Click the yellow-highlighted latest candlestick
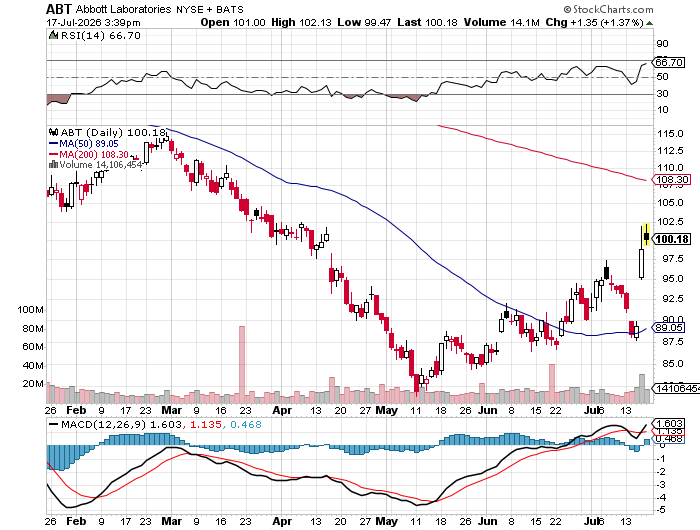This screenshot has width=700, height=530. [x=646, y=235]
